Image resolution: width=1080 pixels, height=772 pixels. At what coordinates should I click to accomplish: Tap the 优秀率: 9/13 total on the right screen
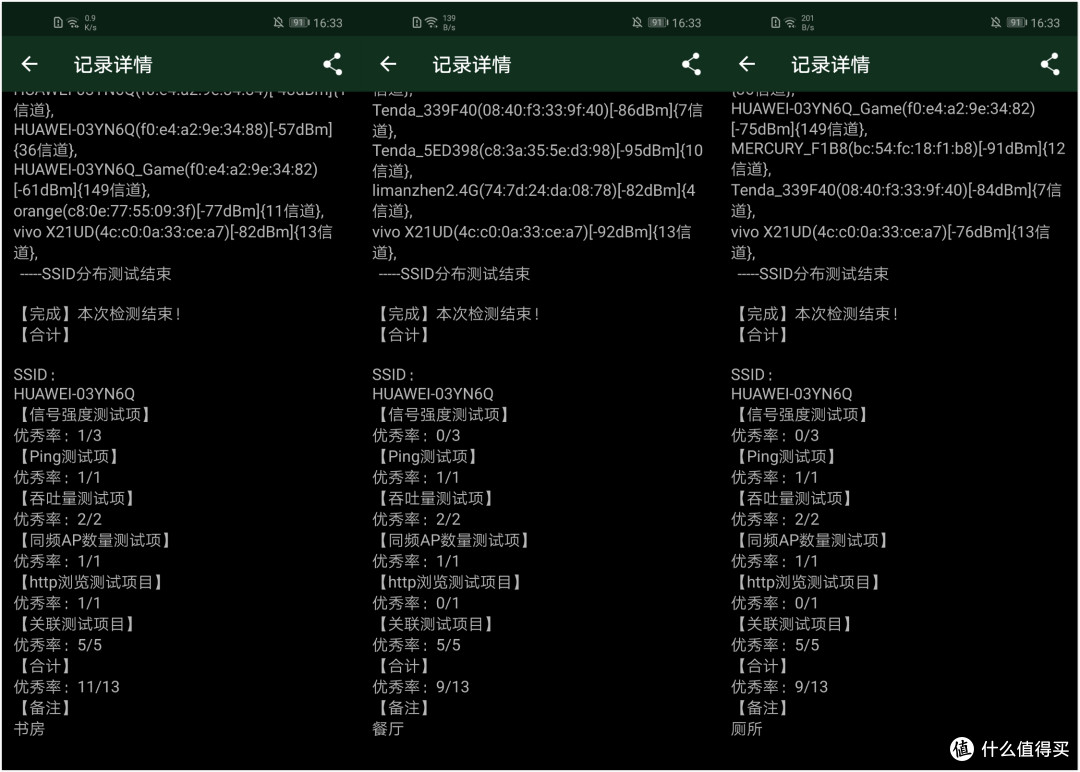coord(780,687)
